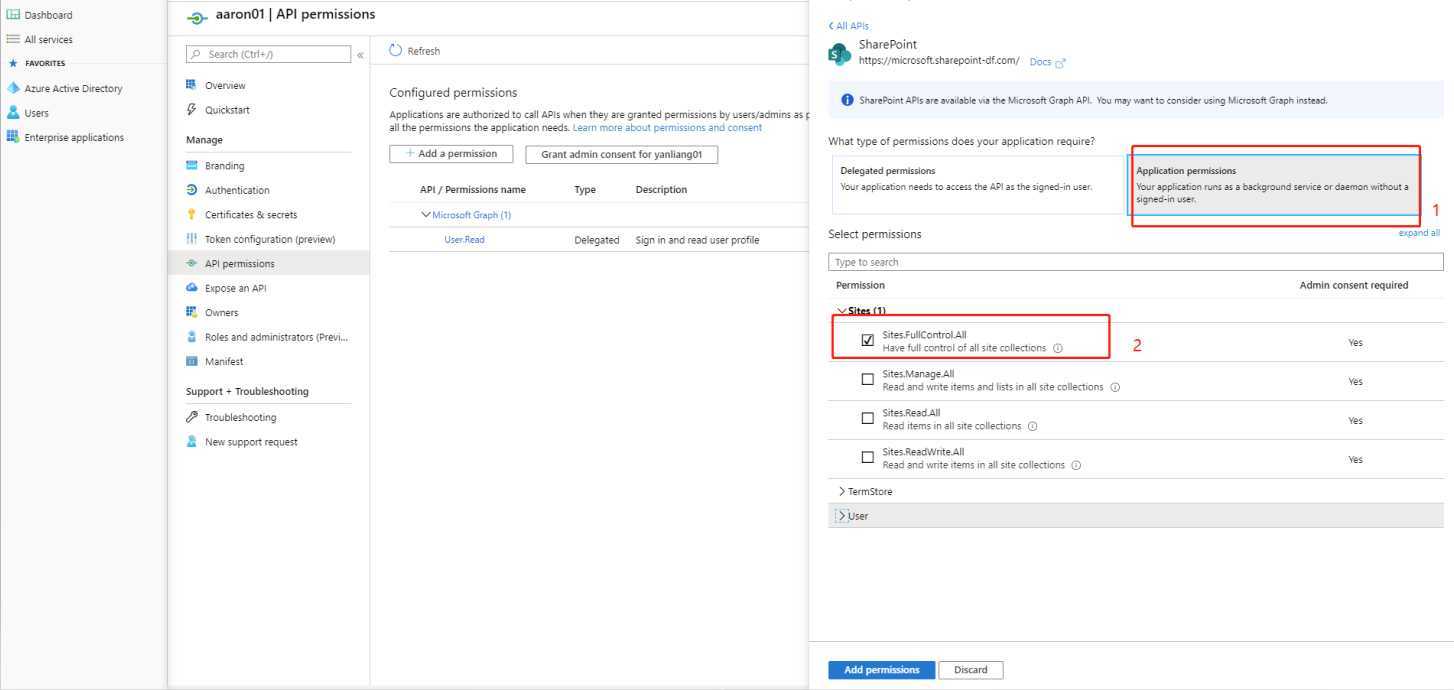Open All services in the left sidebar
The width and height of the screenshot is (1454, 690).
(48, 40)
